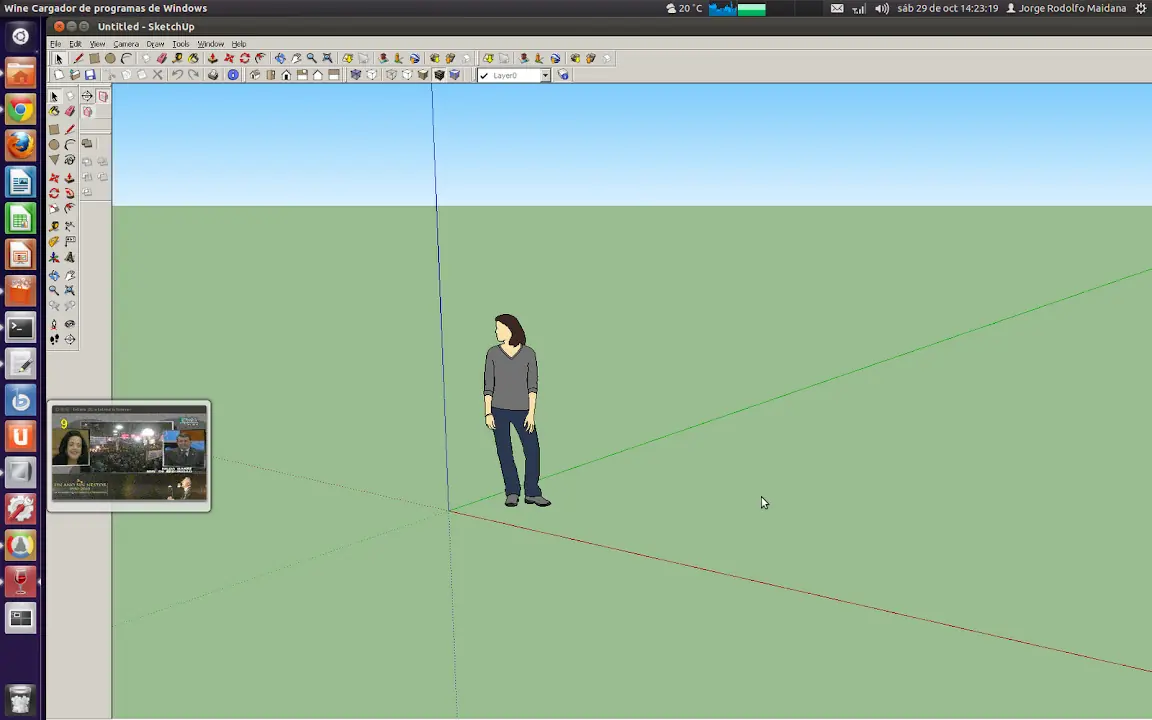Open the Camera menu
1152x720 pixels.
pos(126,44)
